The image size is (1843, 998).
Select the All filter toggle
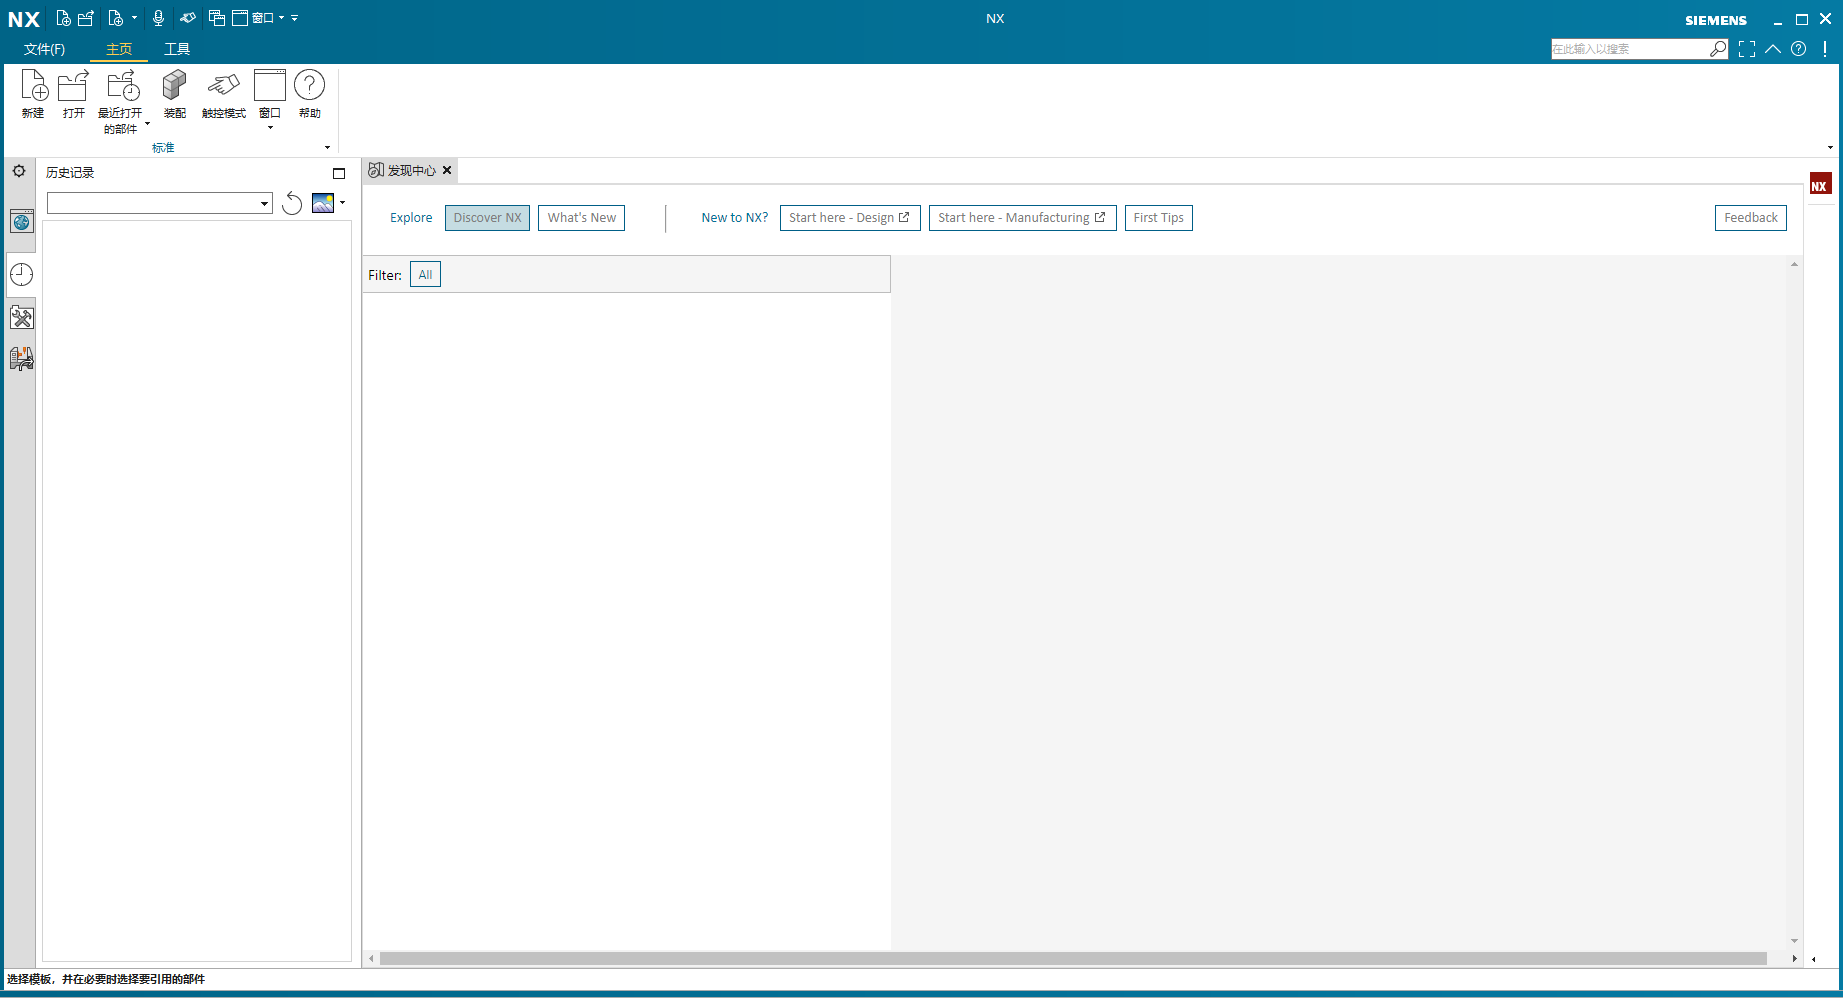click(425, 275)
